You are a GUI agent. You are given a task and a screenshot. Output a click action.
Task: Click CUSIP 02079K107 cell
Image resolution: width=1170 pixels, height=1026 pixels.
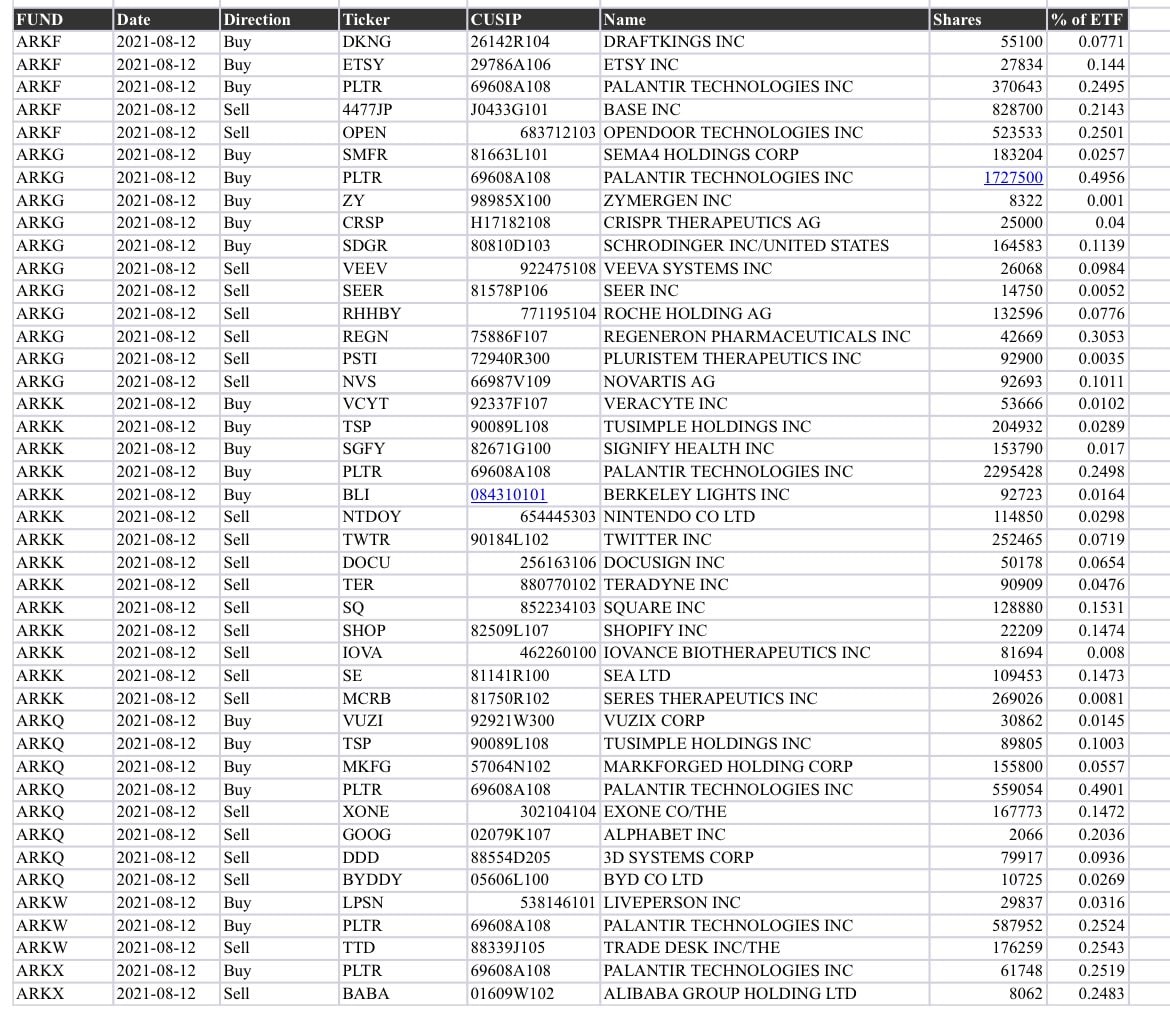tap(534, 834)
